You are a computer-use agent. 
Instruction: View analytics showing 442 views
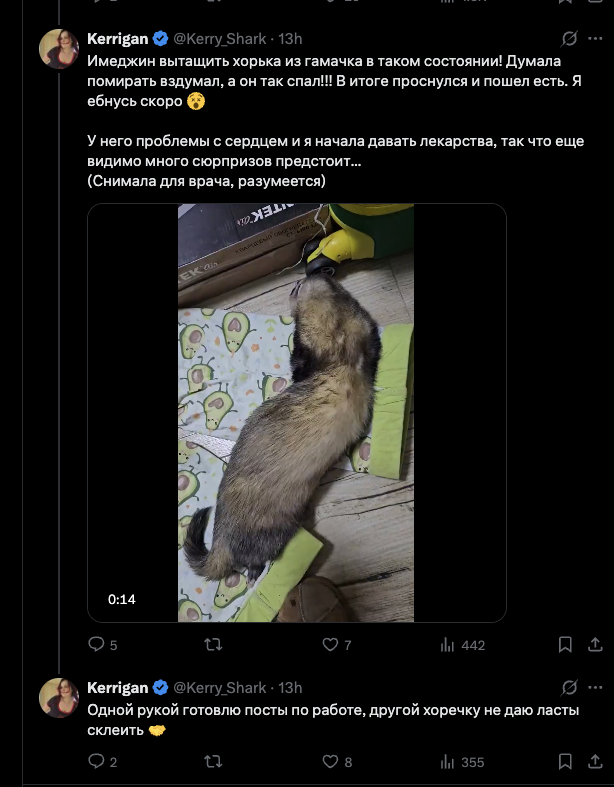[446, 645]
